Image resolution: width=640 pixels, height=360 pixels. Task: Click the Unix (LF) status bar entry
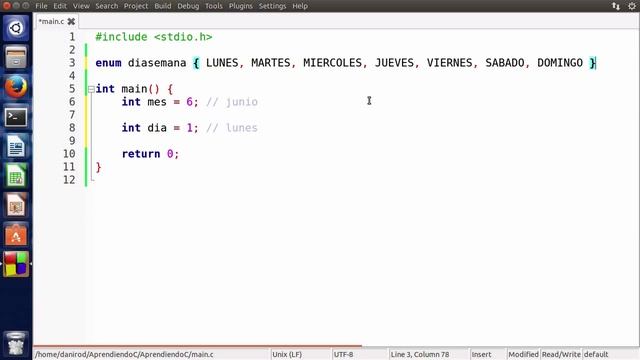click(x=287, y=354)
